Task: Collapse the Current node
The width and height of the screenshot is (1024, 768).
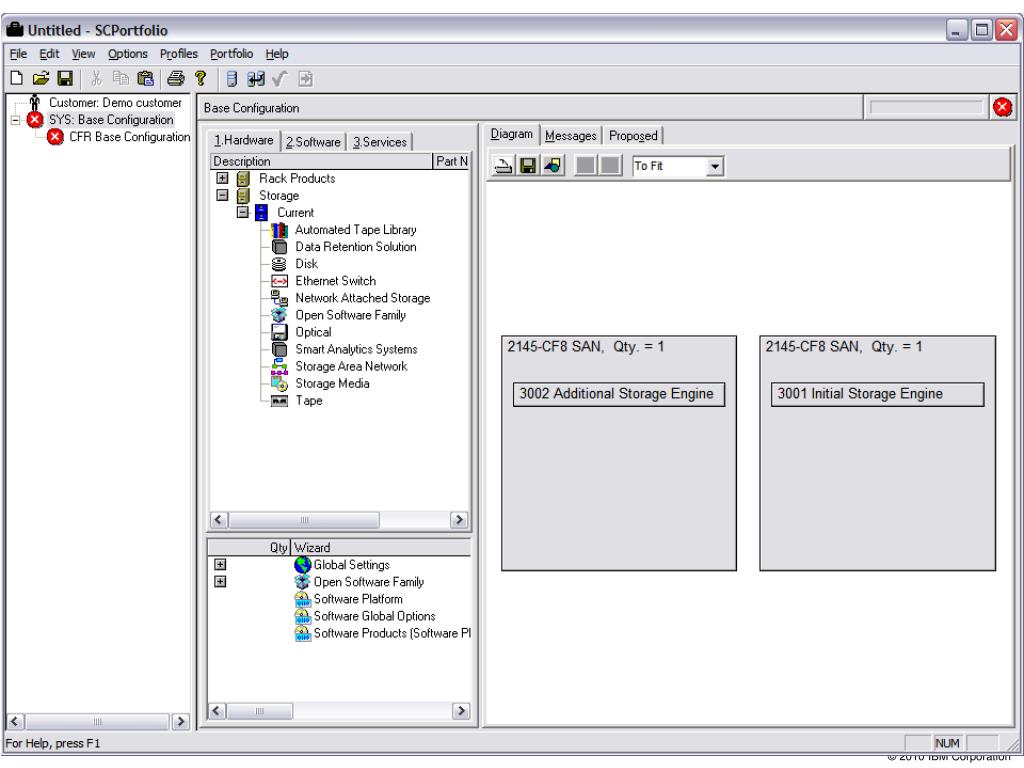Action: coord(243,212)
